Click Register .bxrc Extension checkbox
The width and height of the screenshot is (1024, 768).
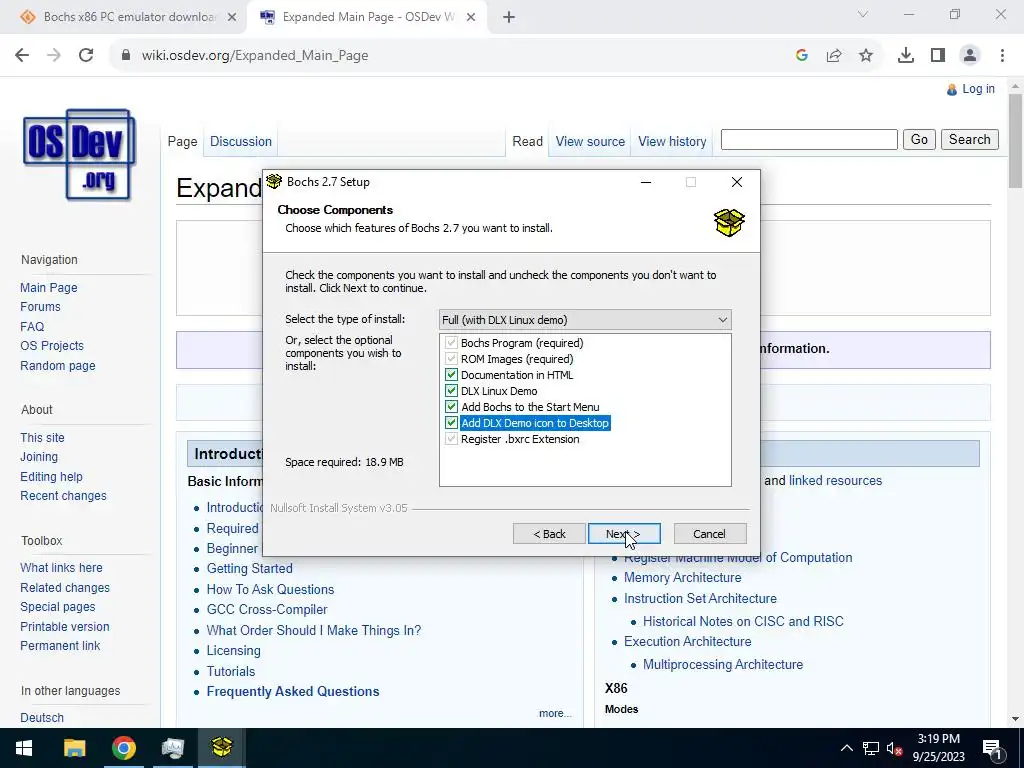pyautogui.click(x=451, y=439)
